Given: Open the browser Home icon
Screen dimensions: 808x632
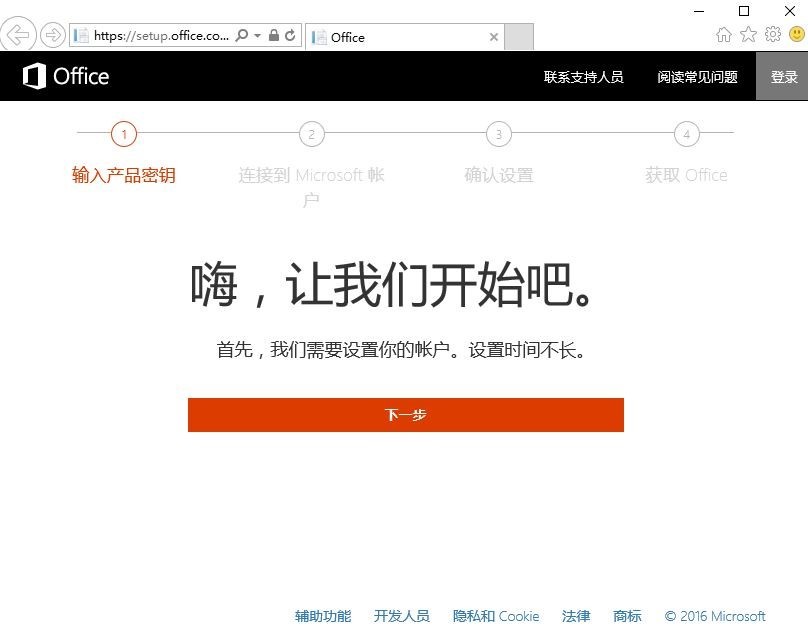Looking at the screenshot, I should click(723, 35).
